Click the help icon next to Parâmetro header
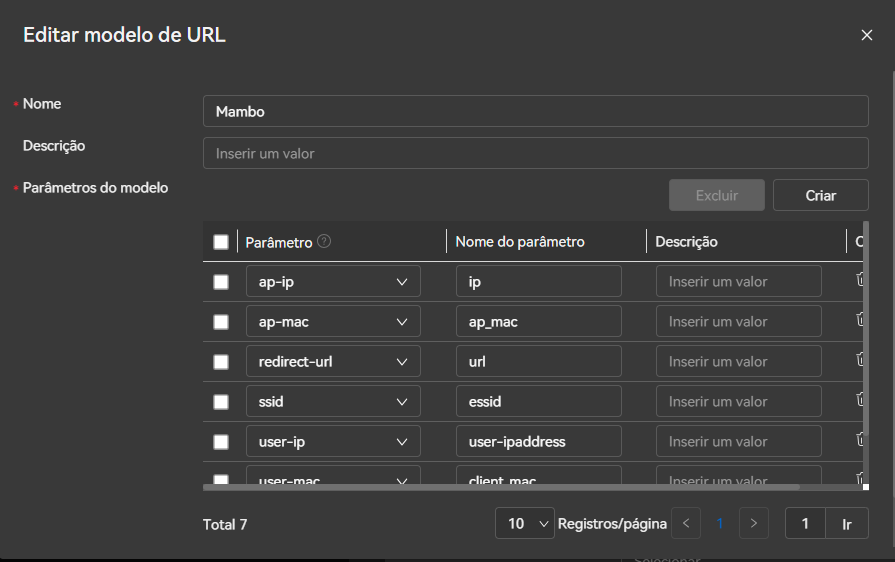 point(324,241)
